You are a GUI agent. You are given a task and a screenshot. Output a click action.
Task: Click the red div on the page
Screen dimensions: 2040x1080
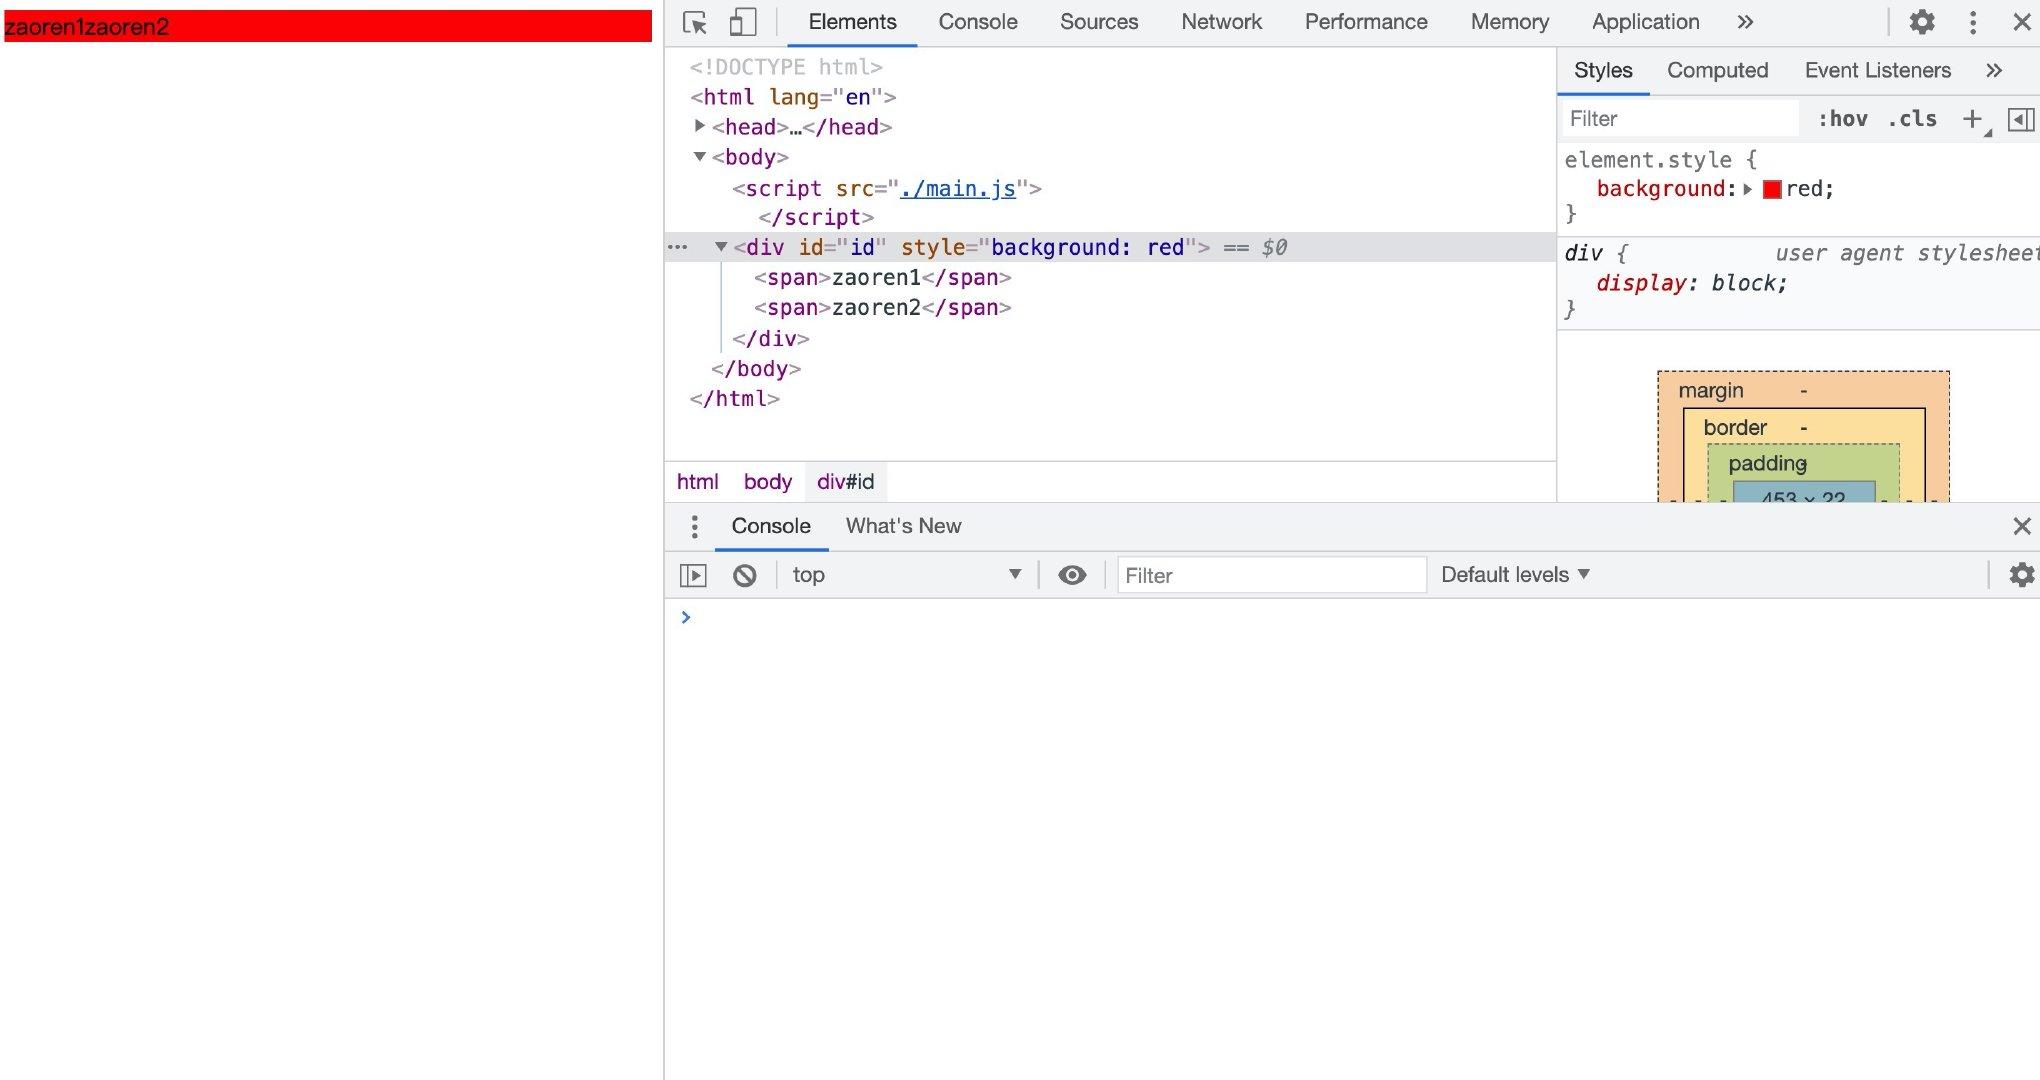click(x=328, y=26)
